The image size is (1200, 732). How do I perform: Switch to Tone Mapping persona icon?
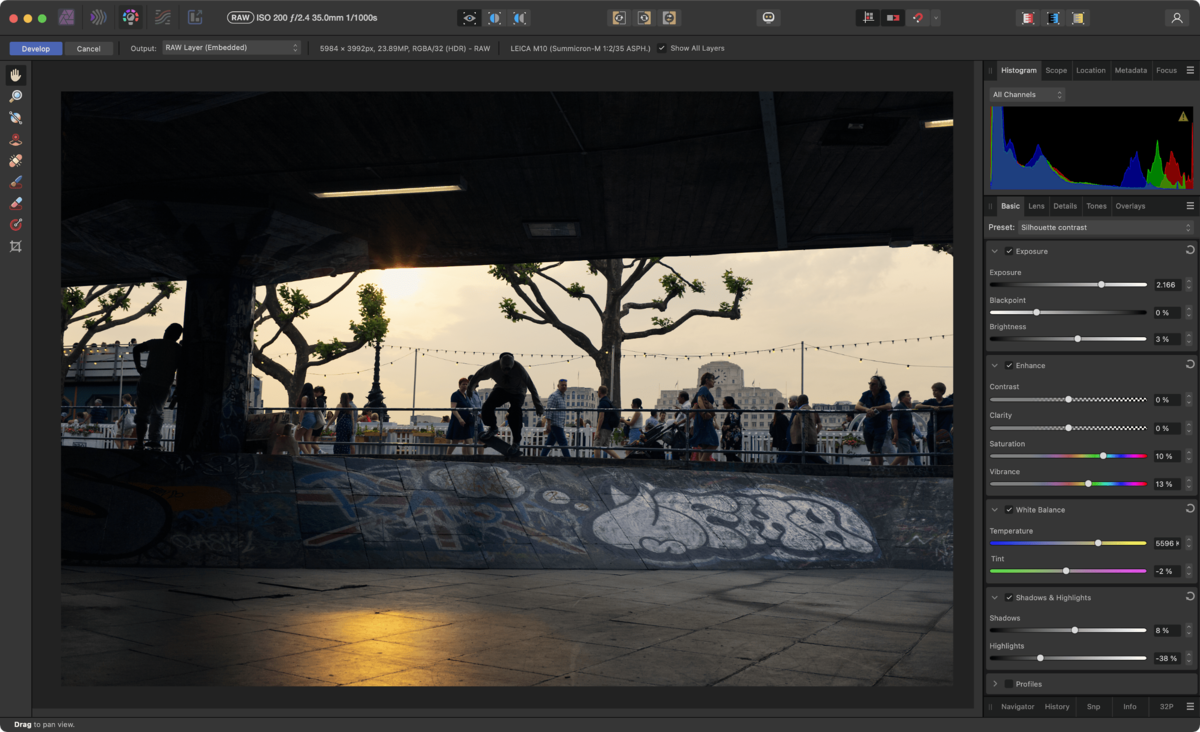pos(162,17)
